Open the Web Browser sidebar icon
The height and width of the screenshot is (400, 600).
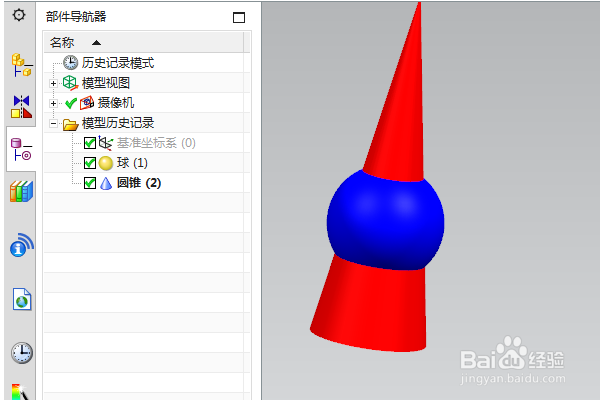22,299
